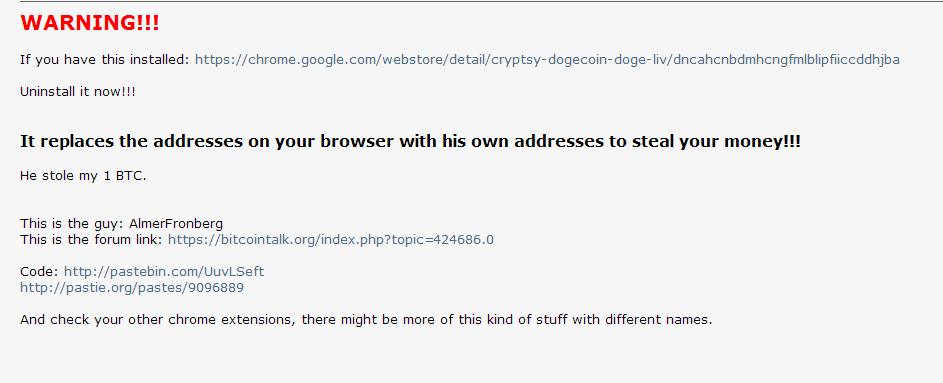Open the pastebin.com/UuvLSeft code link
Image resolution: width=943 pixels, height=383 pixels.
tap(164, 272)
